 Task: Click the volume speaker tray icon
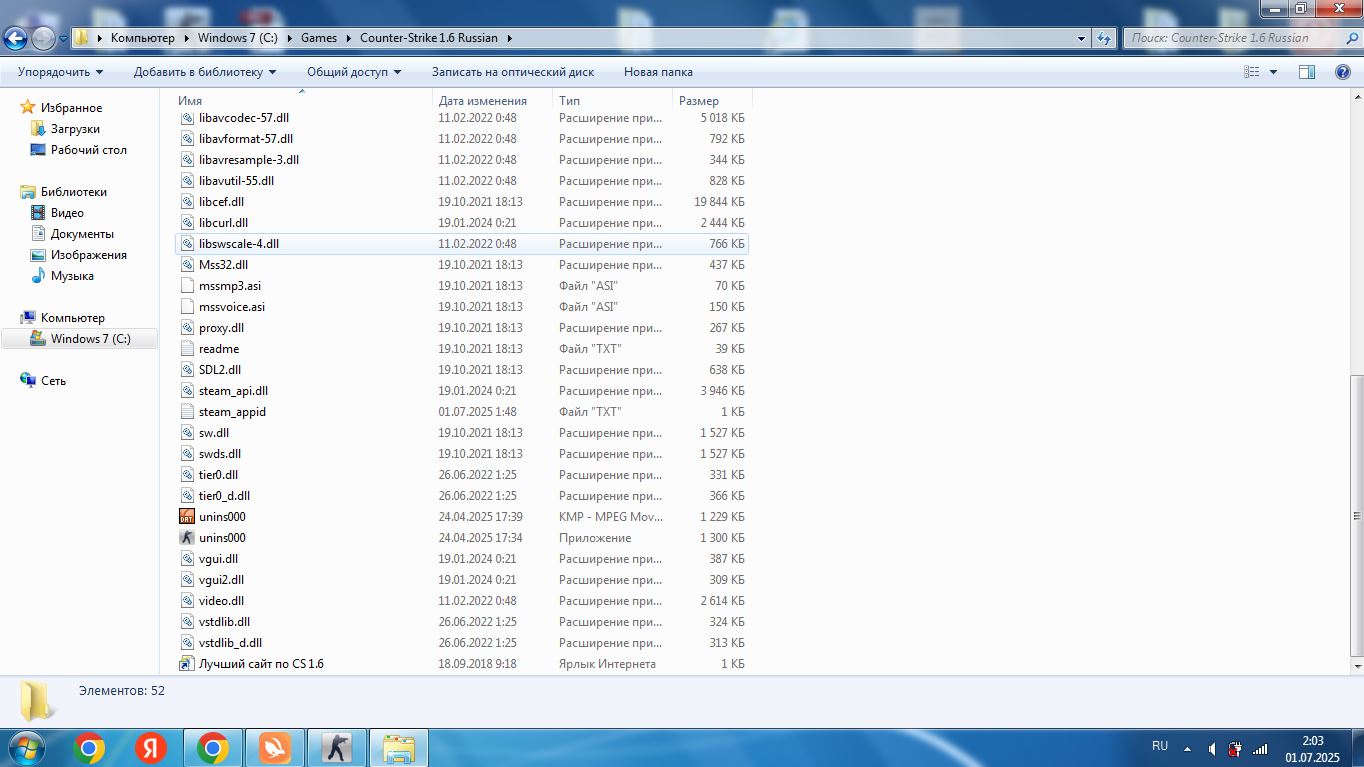[1212, 749]
